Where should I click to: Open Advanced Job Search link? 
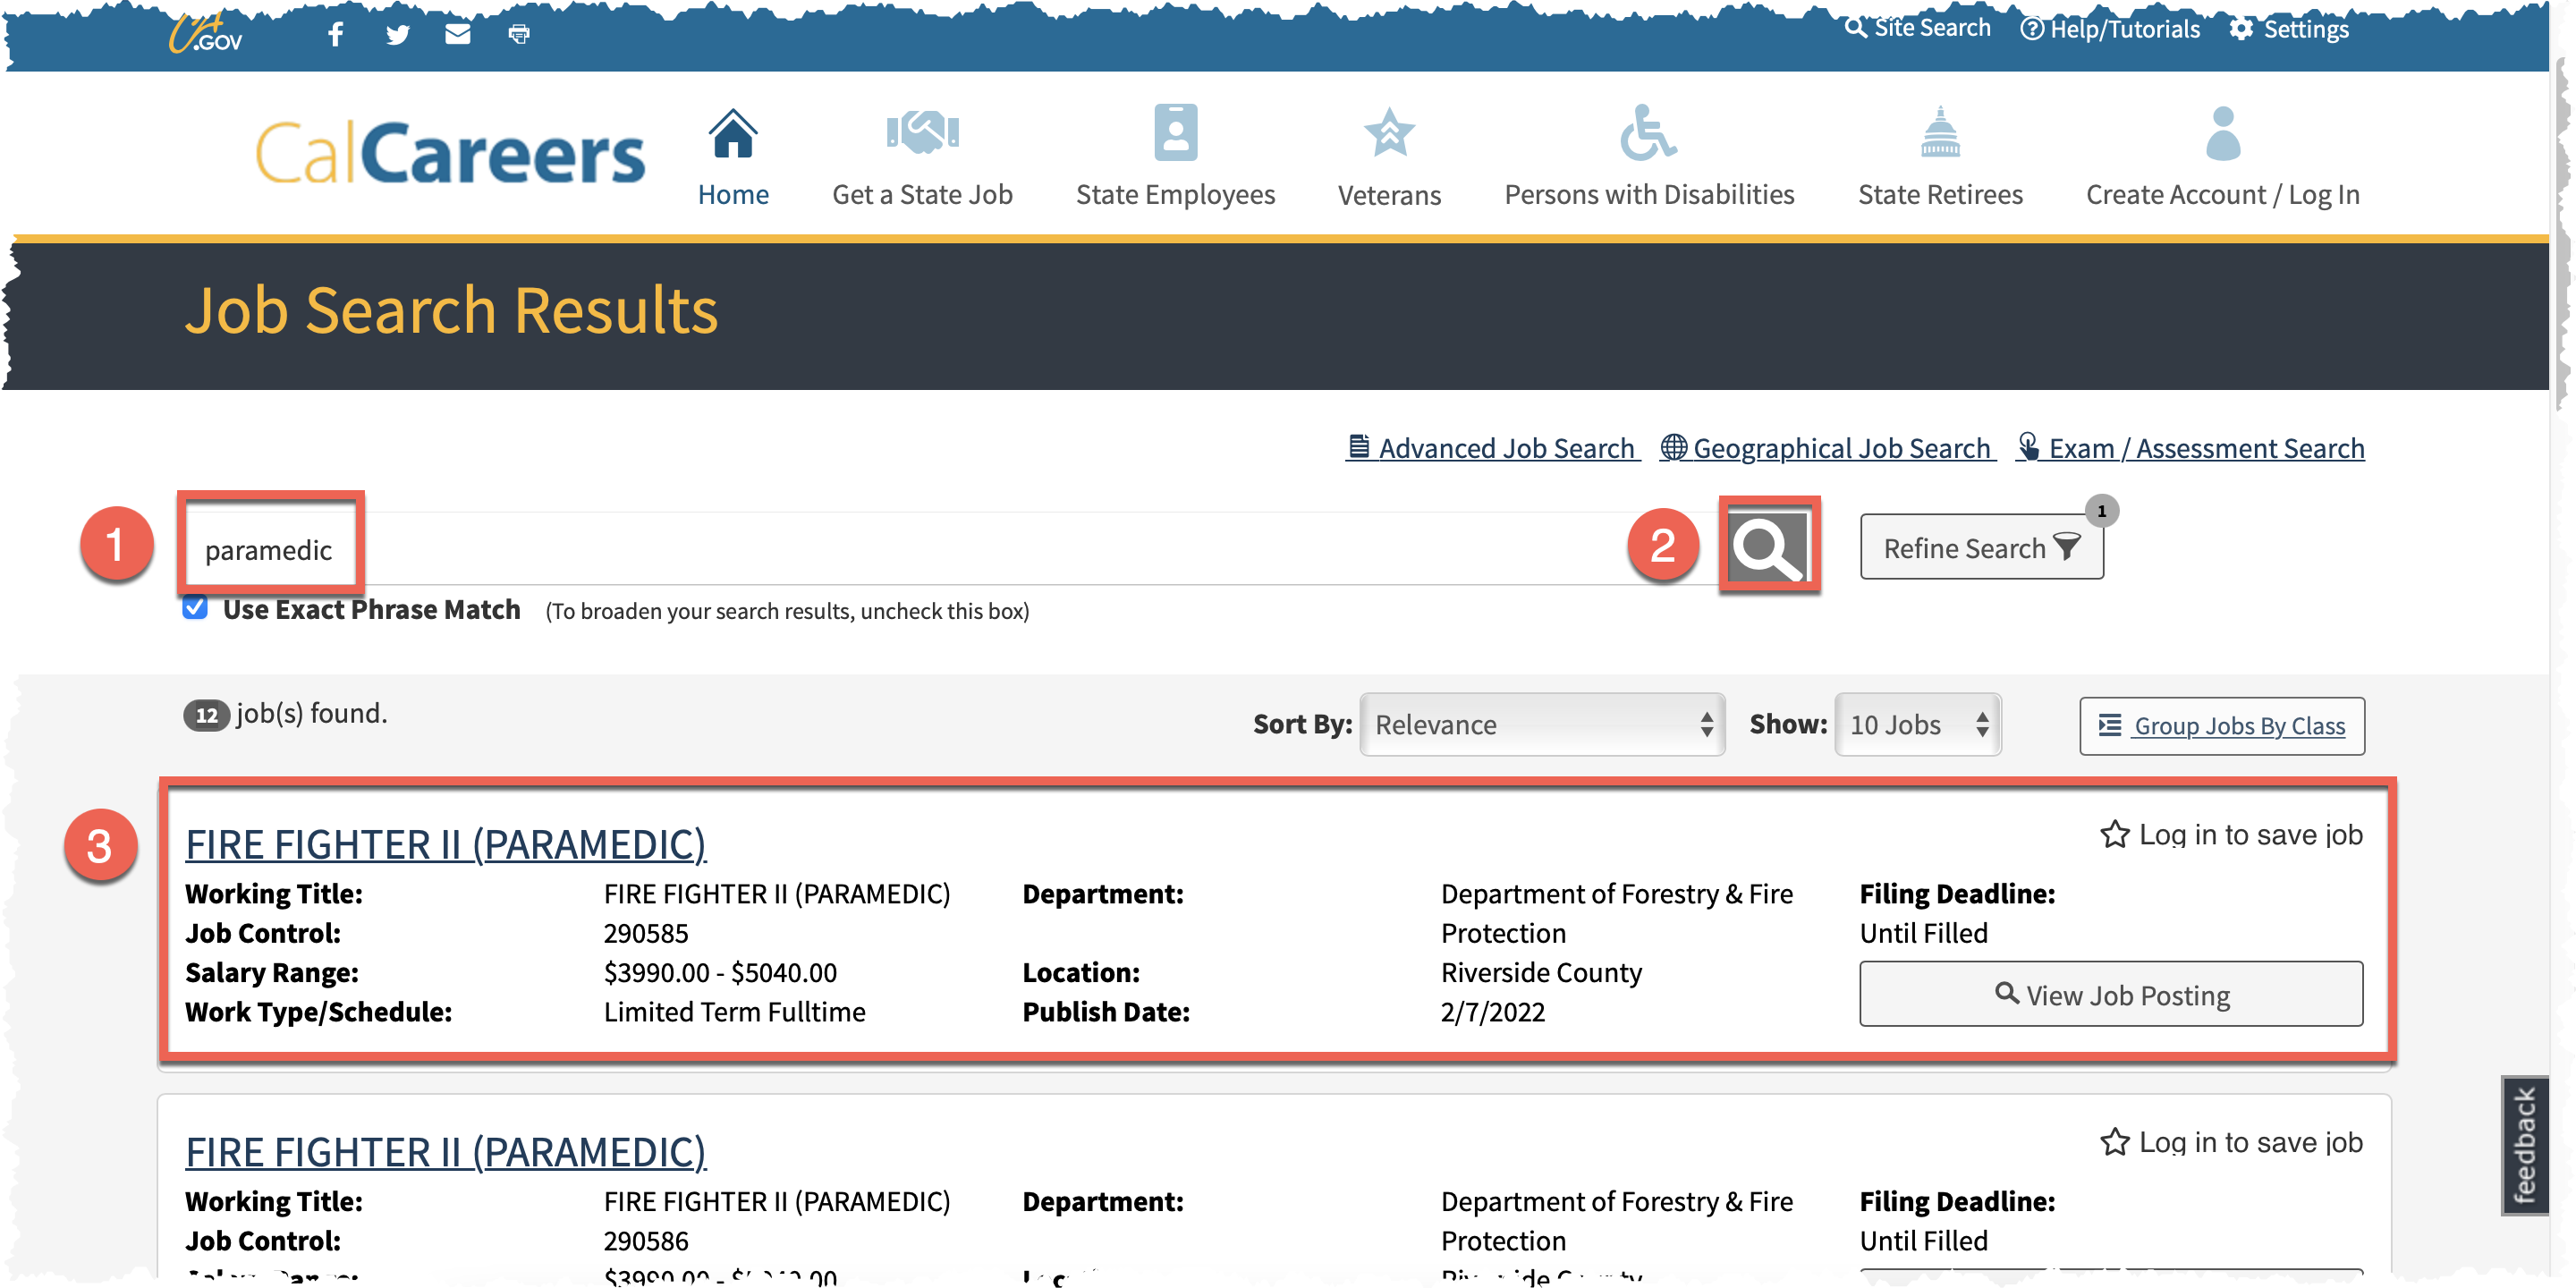point(1491,448)
